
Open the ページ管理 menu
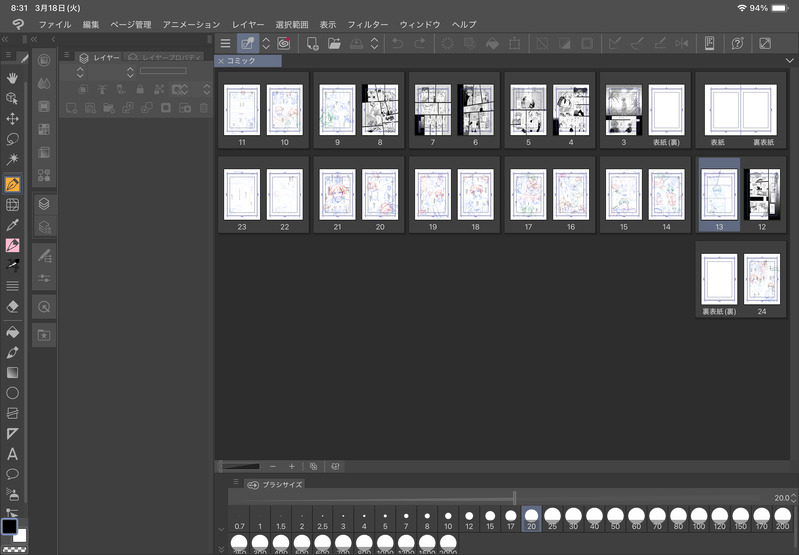coord(131,24)
